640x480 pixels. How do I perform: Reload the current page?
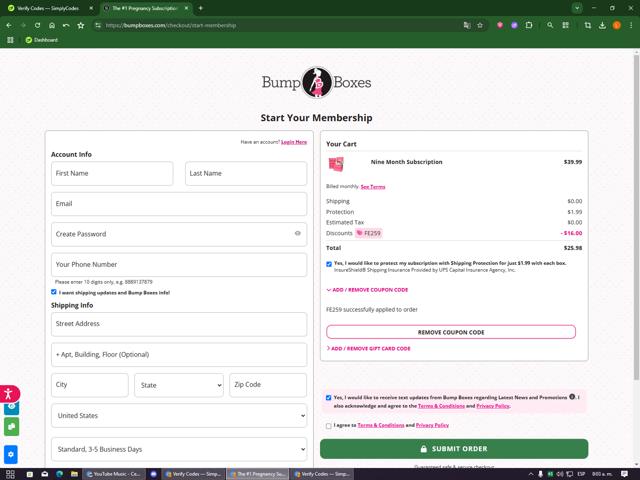click(37, 25)
